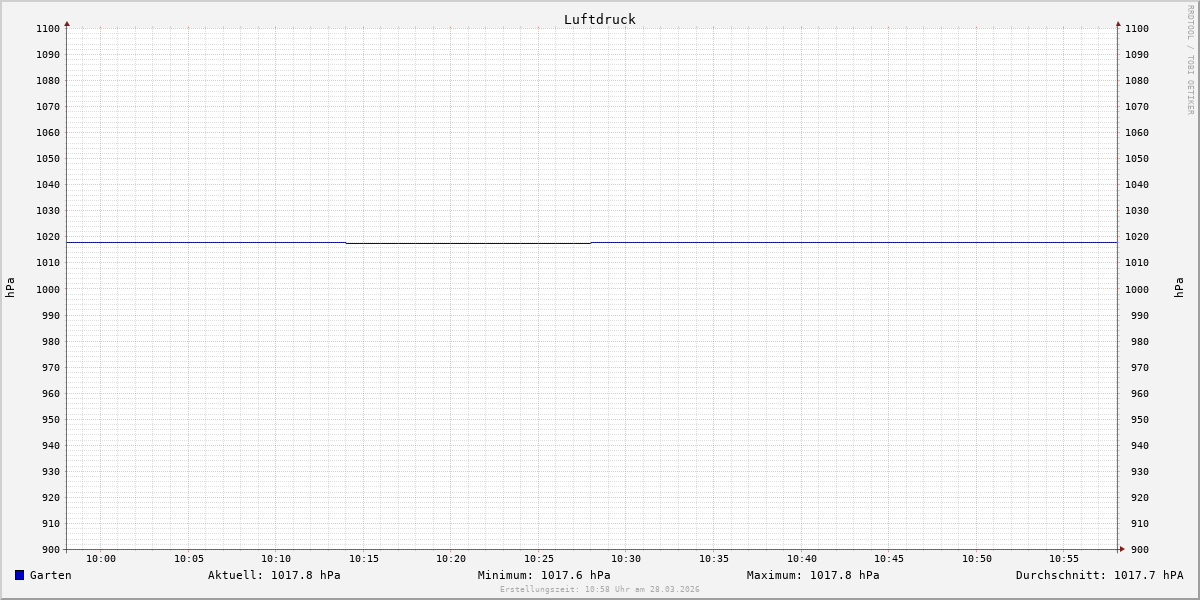Click the red arrow ending the x-axis

[1122, 548]
